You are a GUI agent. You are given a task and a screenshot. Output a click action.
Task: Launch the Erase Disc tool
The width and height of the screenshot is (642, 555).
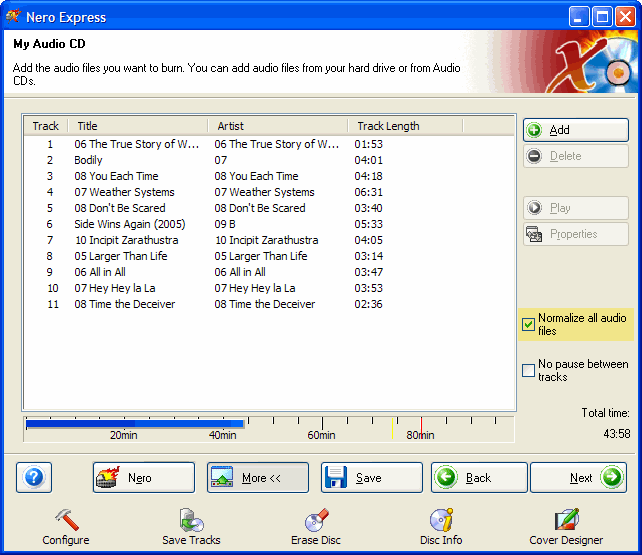coord(316,527)
